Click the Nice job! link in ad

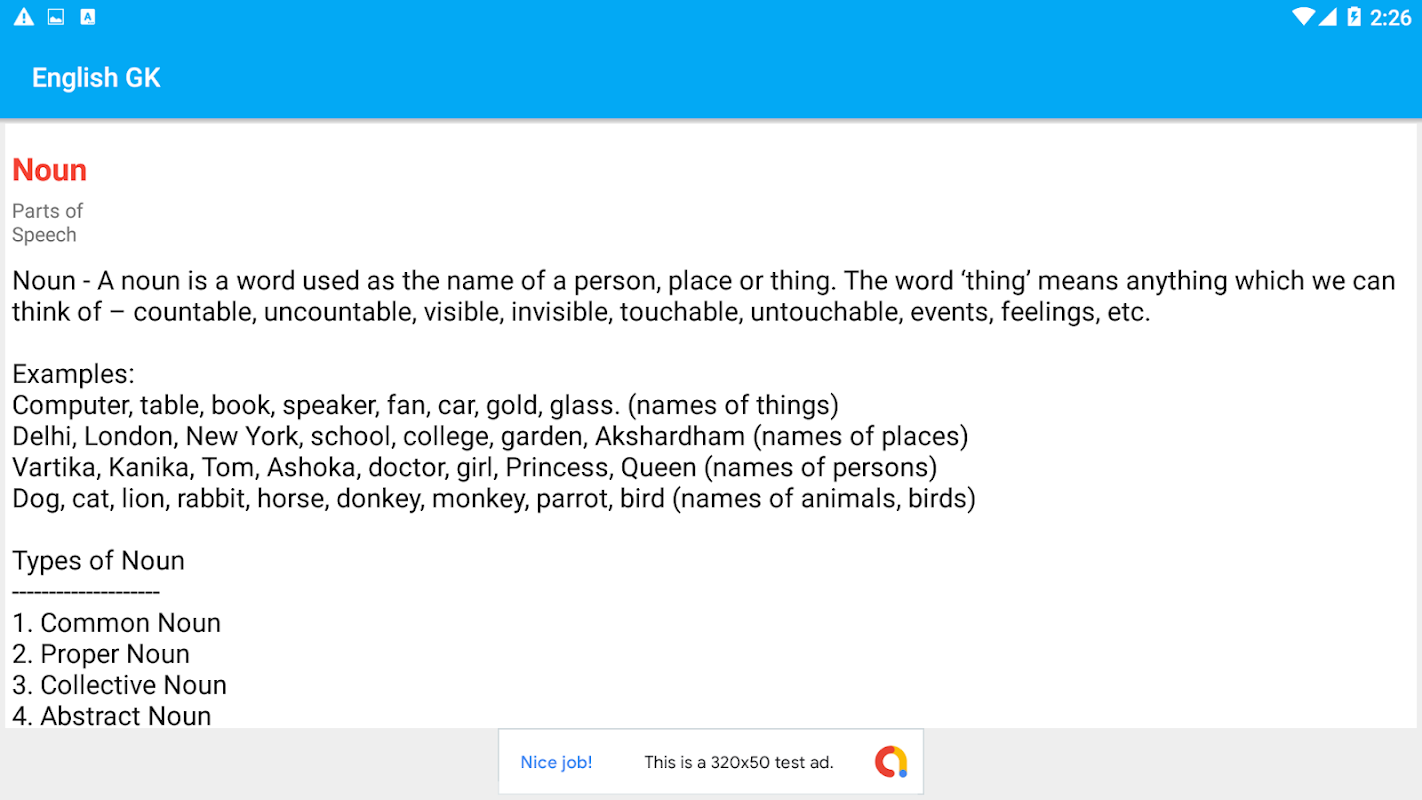tap(556, 762)
